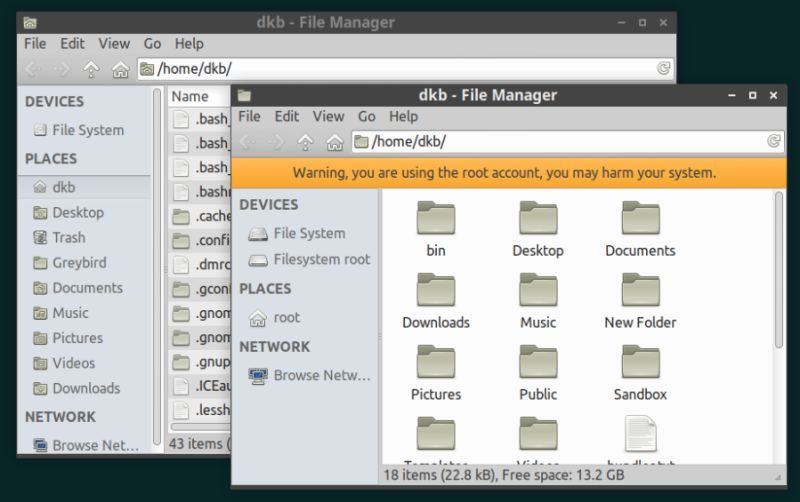Open Go menu in front window
The width and height of the screenshot is (800, 502).
tap(367, 116)
